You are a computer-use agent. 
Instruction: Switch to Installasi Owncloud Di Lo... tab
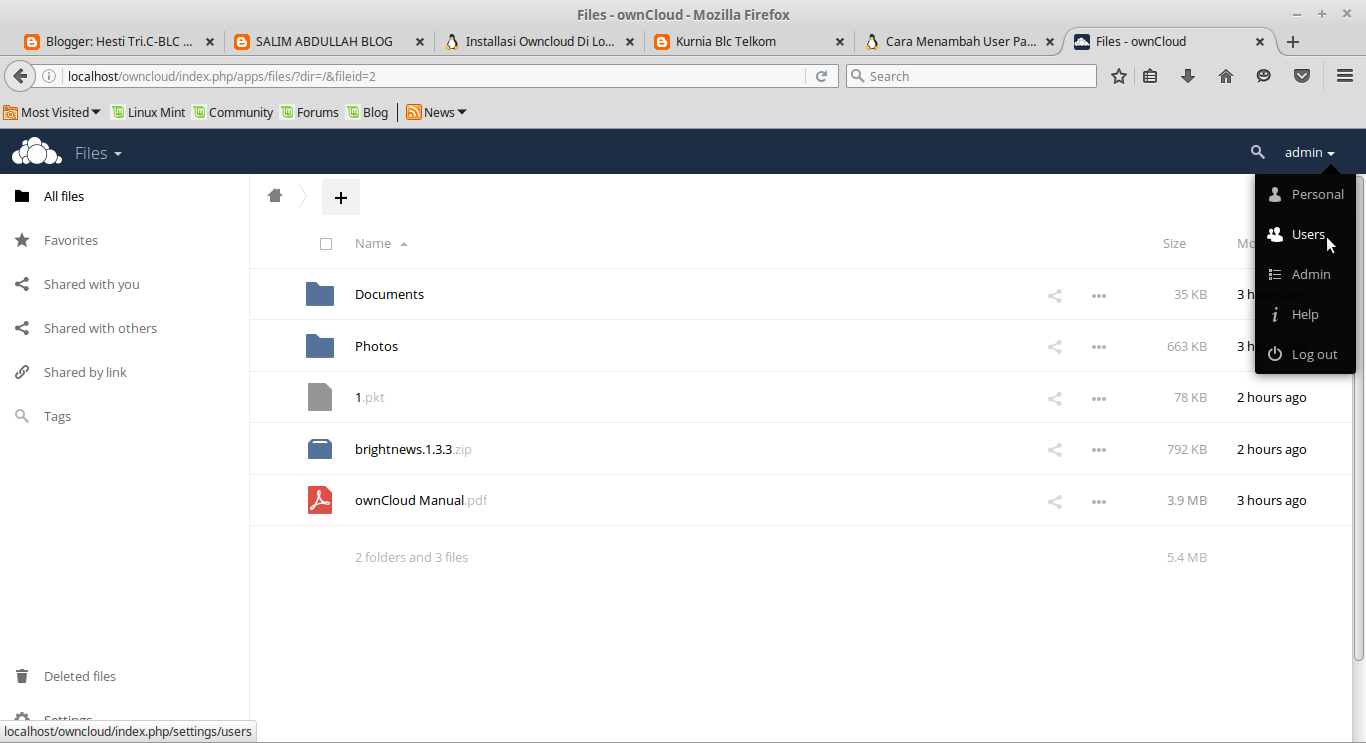[x=540, y=42]
